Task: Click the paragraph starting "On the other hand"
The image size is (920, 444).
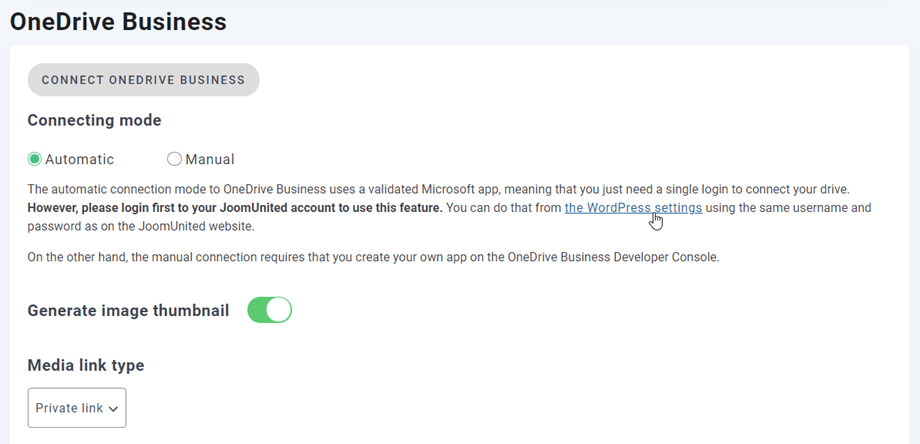Action: tap(373, 257)
